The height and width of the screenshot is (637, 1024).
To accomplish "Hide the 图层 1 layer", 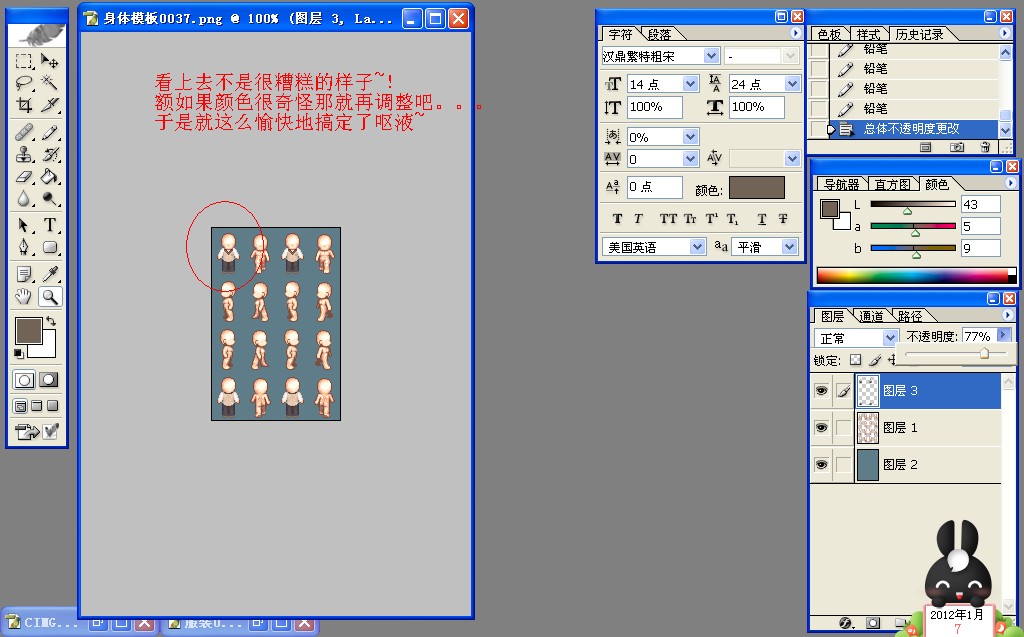I will pos(822,428).
